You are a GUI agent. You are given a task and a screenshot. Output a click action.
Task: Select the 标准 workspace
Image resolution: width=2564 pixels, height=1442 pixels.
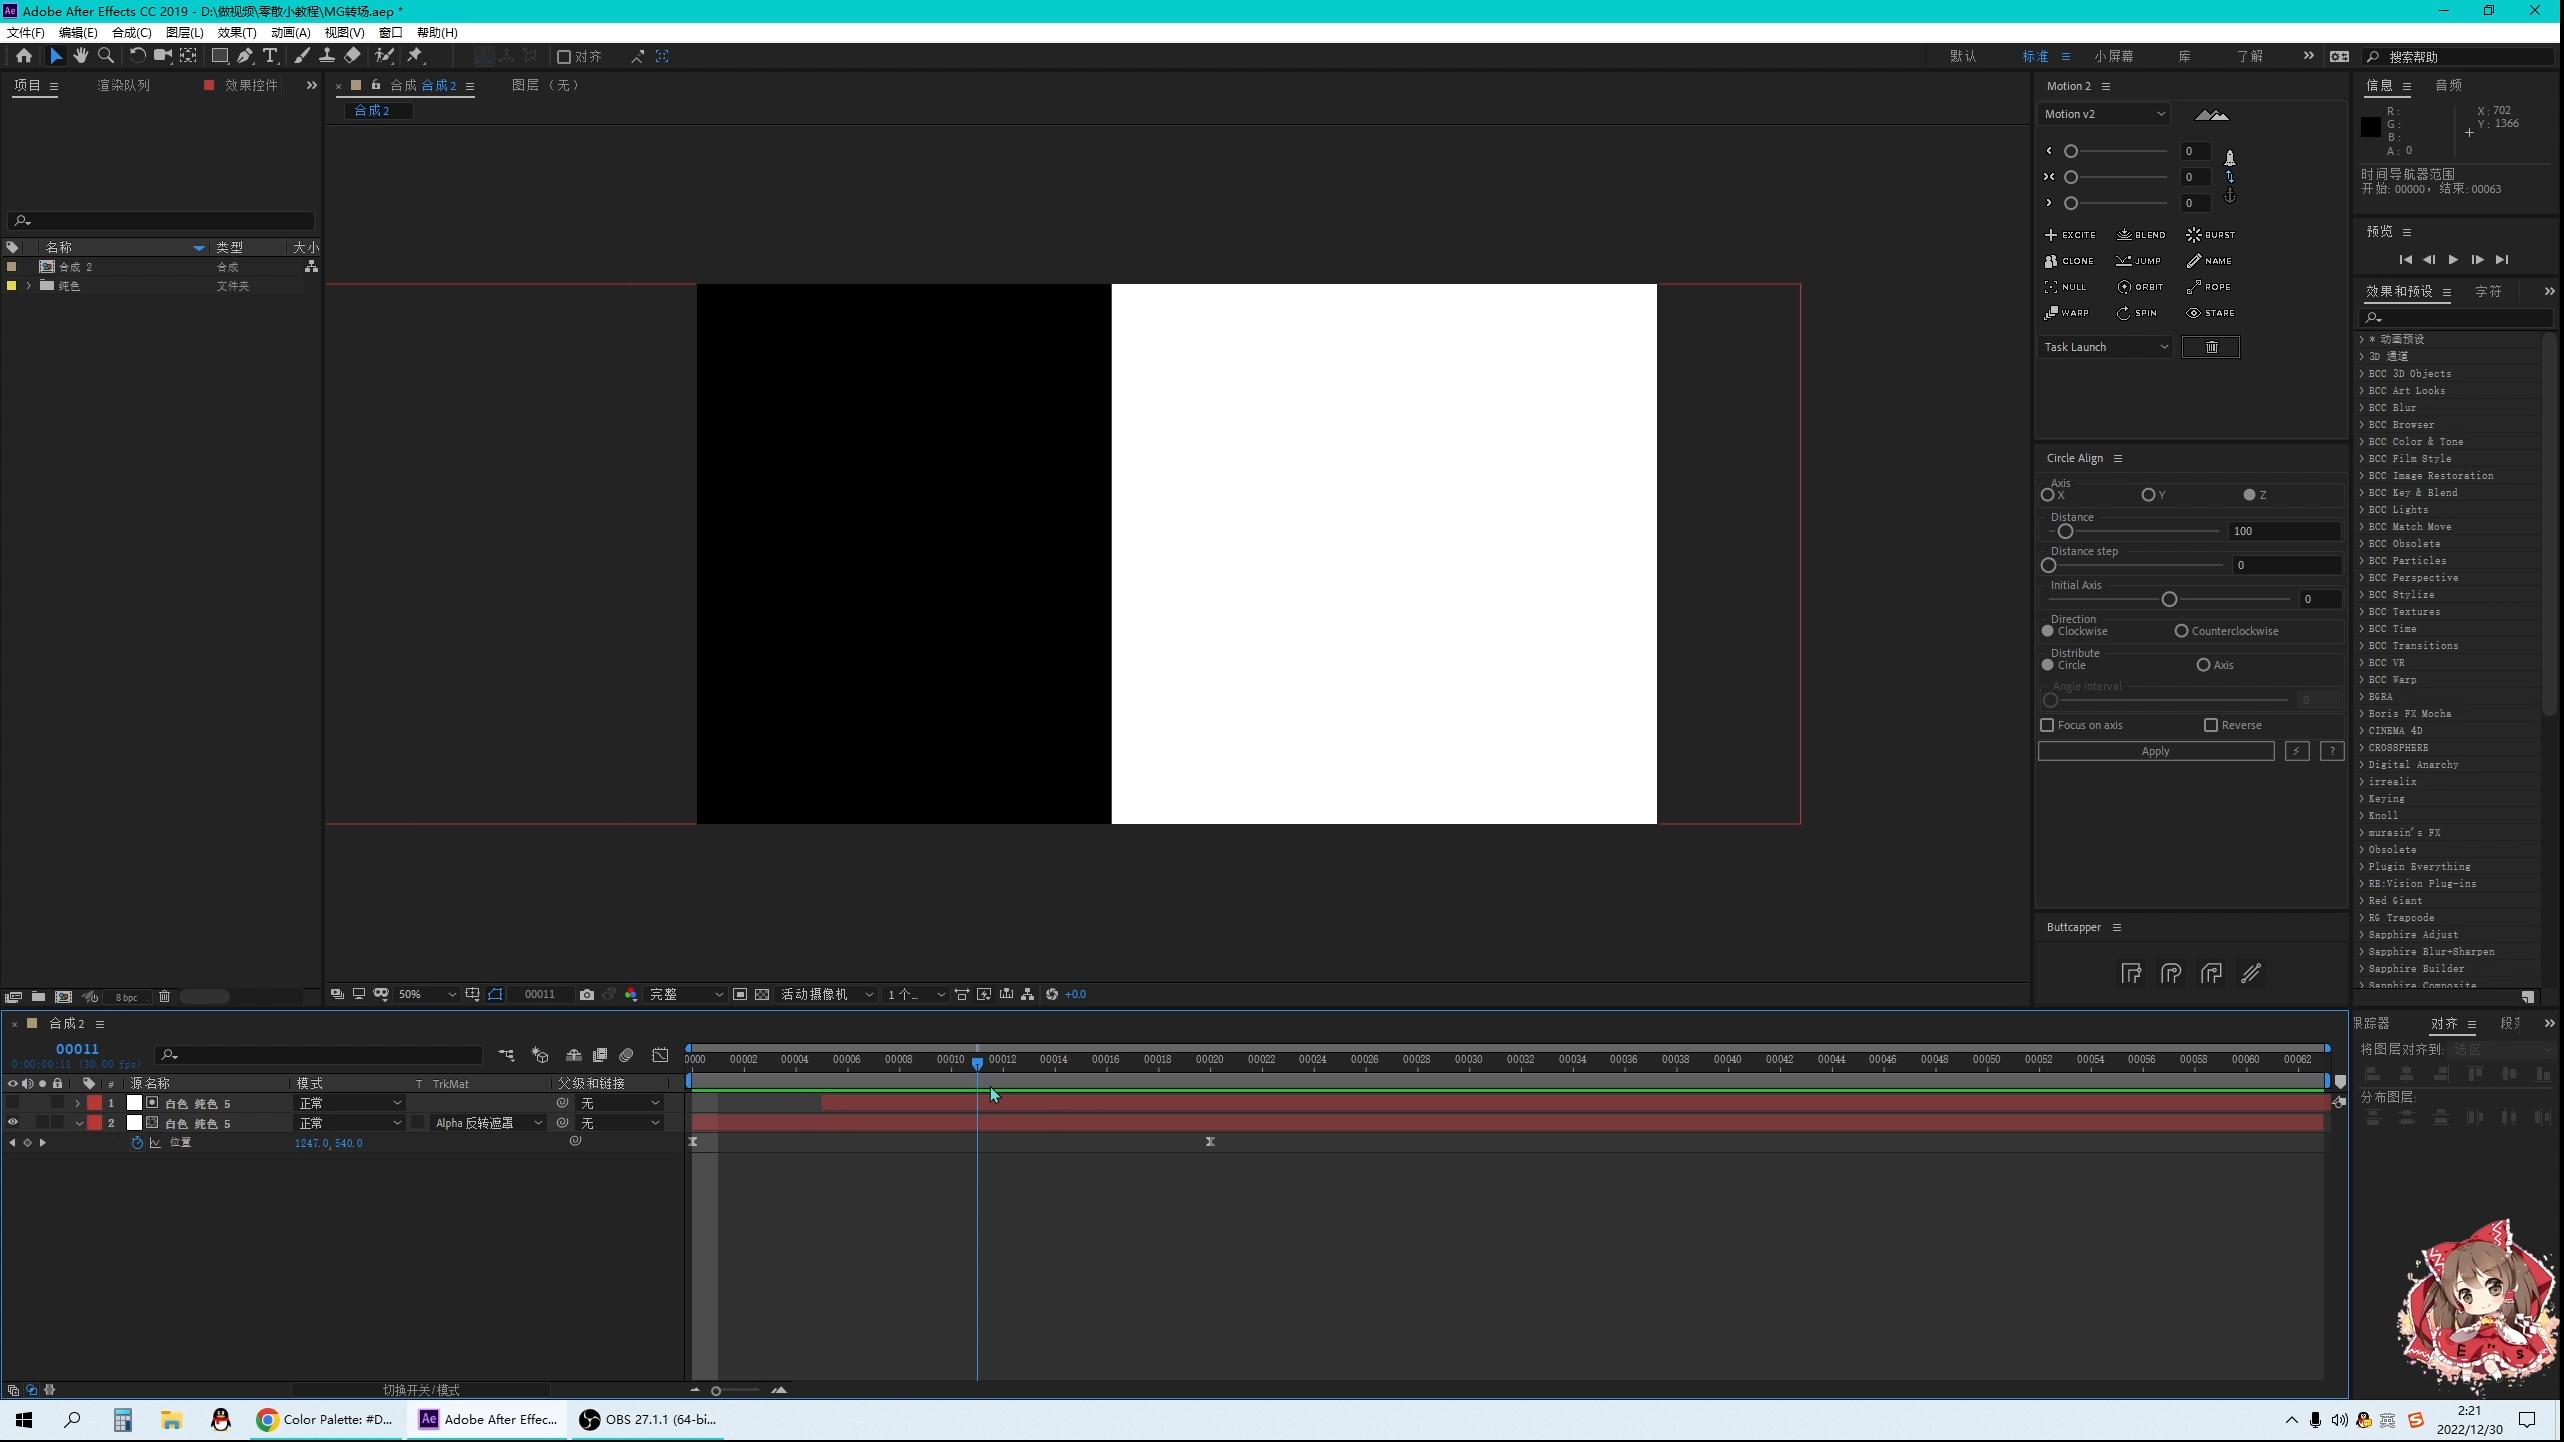[x=2035, y=56]
